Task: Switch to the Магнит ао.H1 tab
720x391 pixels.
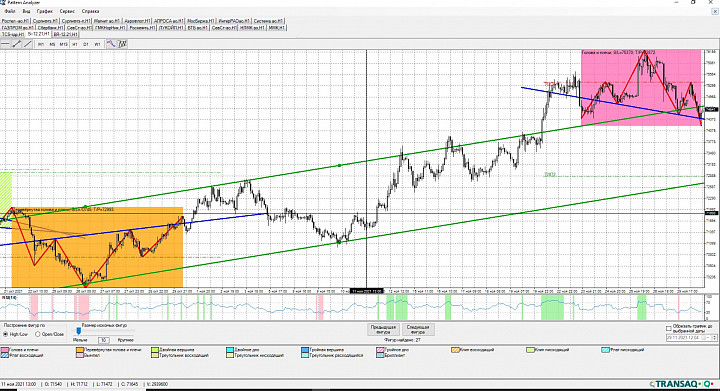Action: [107, 21]
